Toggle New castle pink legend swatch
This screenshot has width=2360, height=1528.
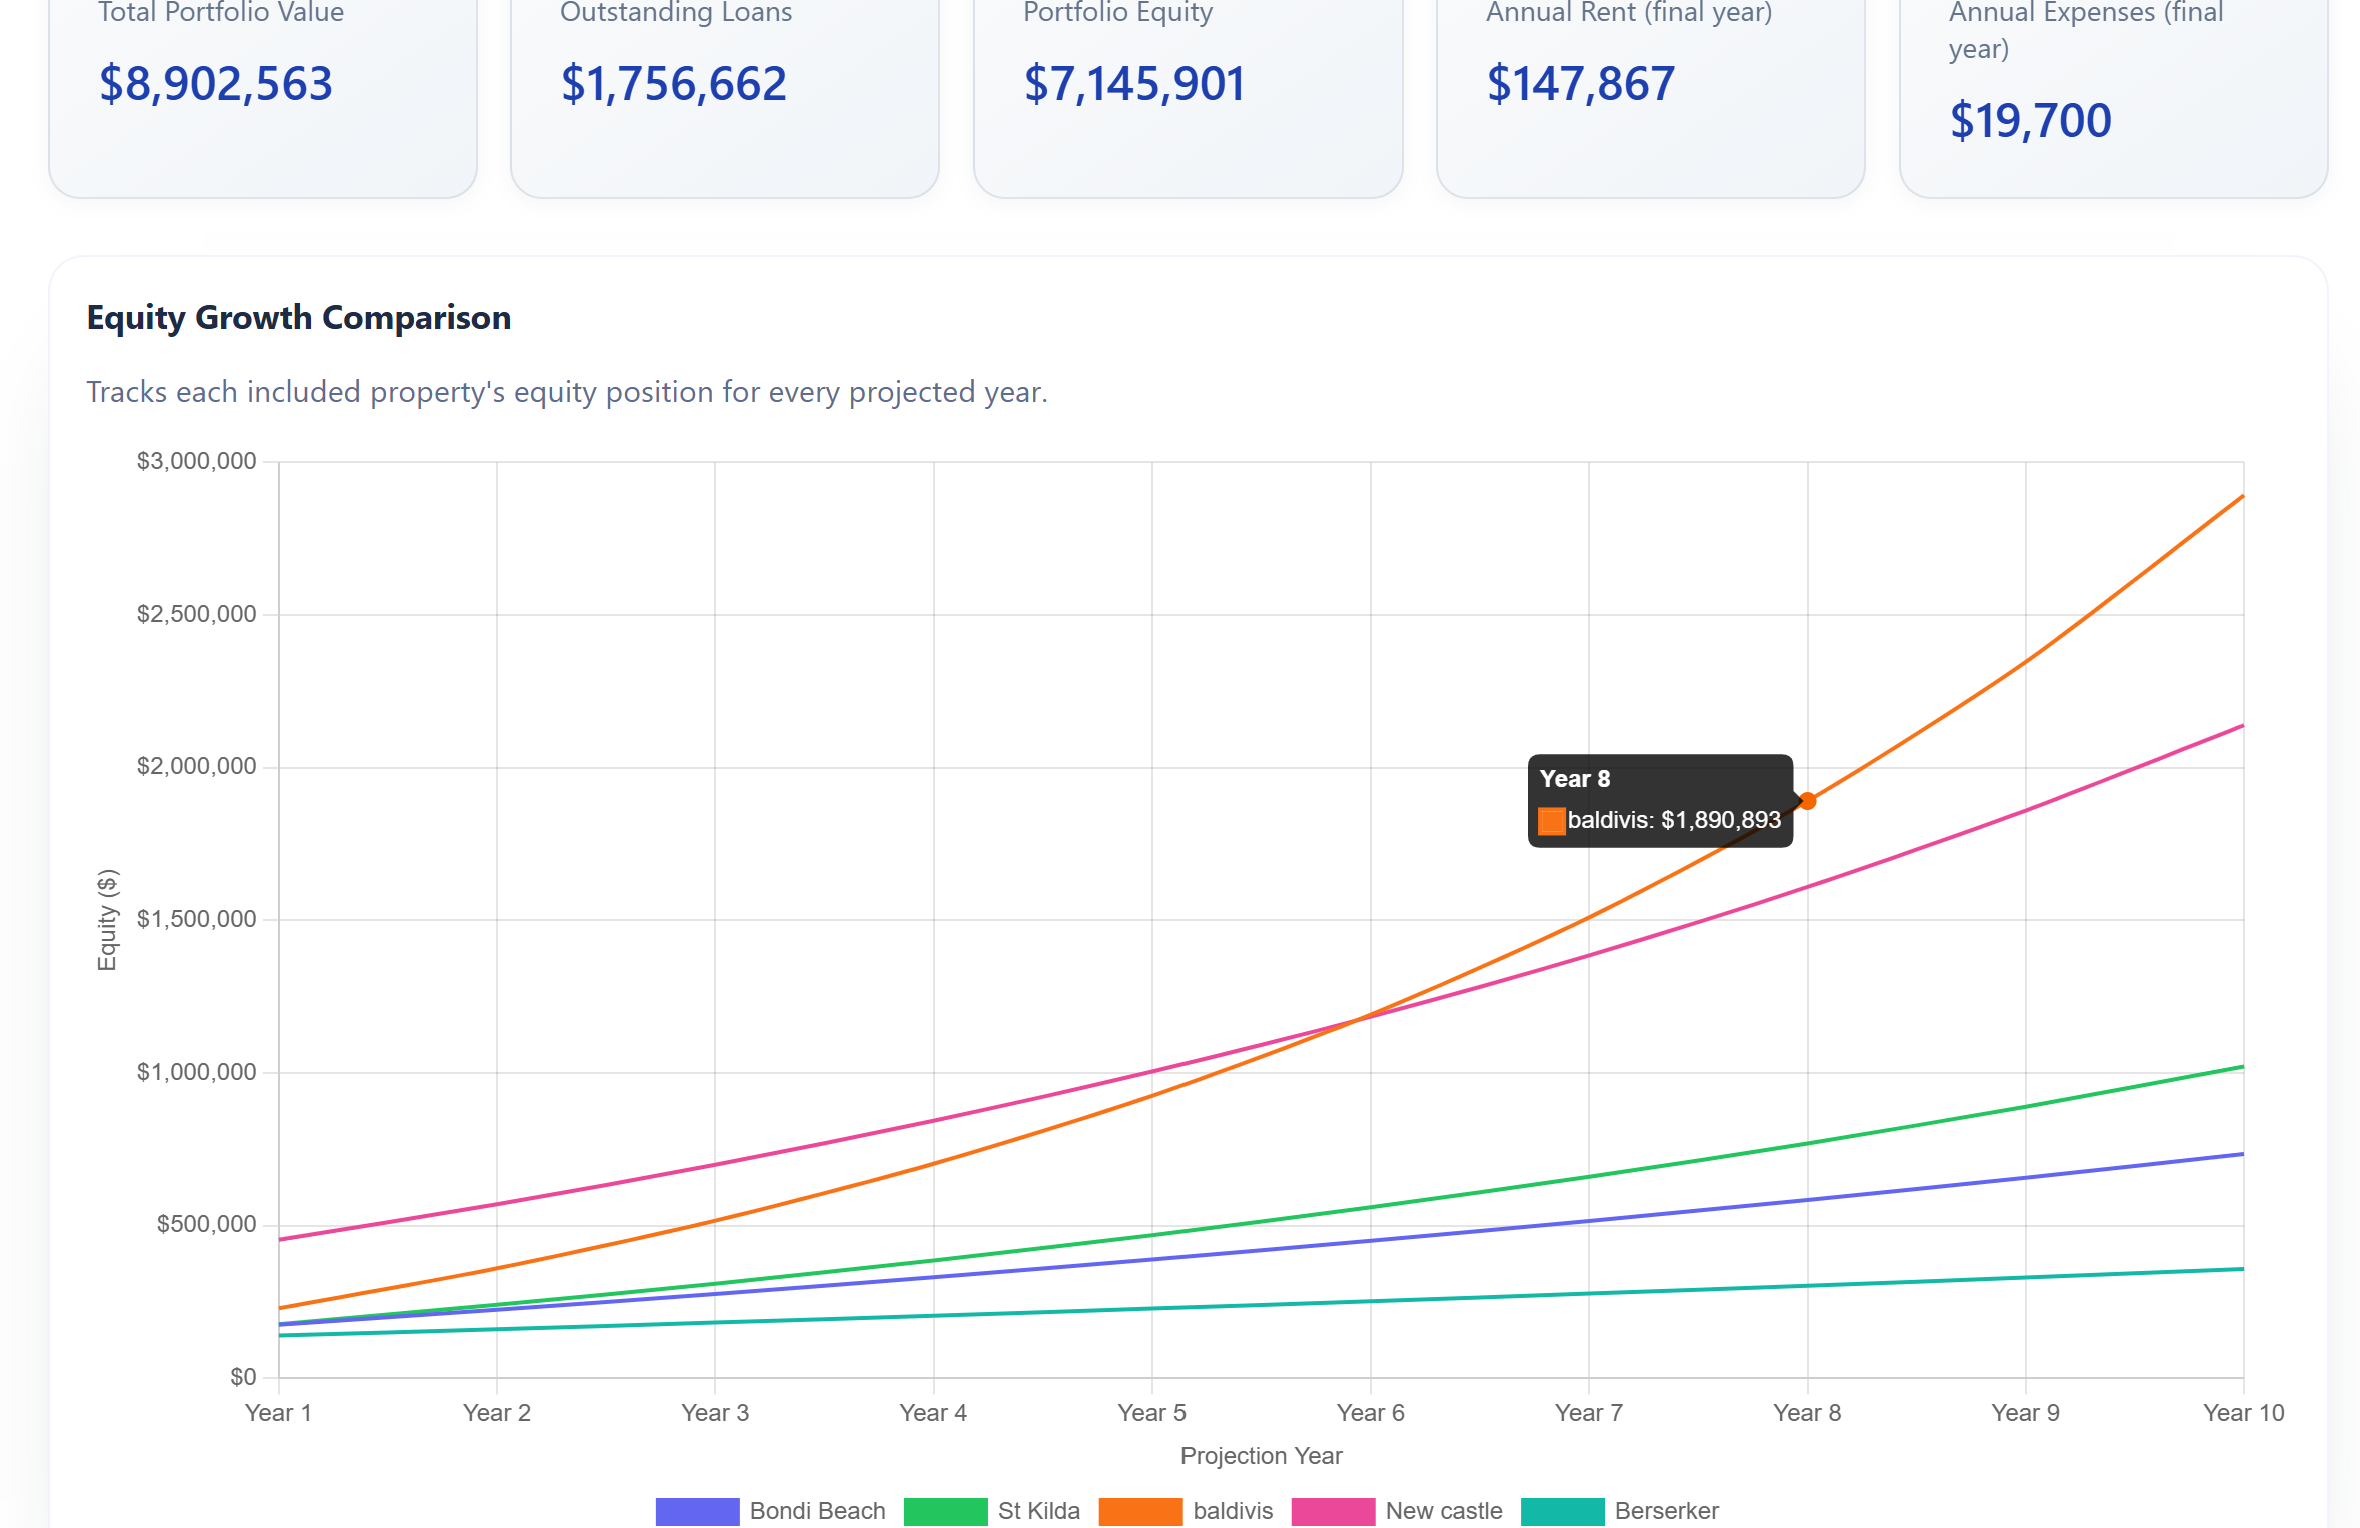[x=1333, y=1510]
